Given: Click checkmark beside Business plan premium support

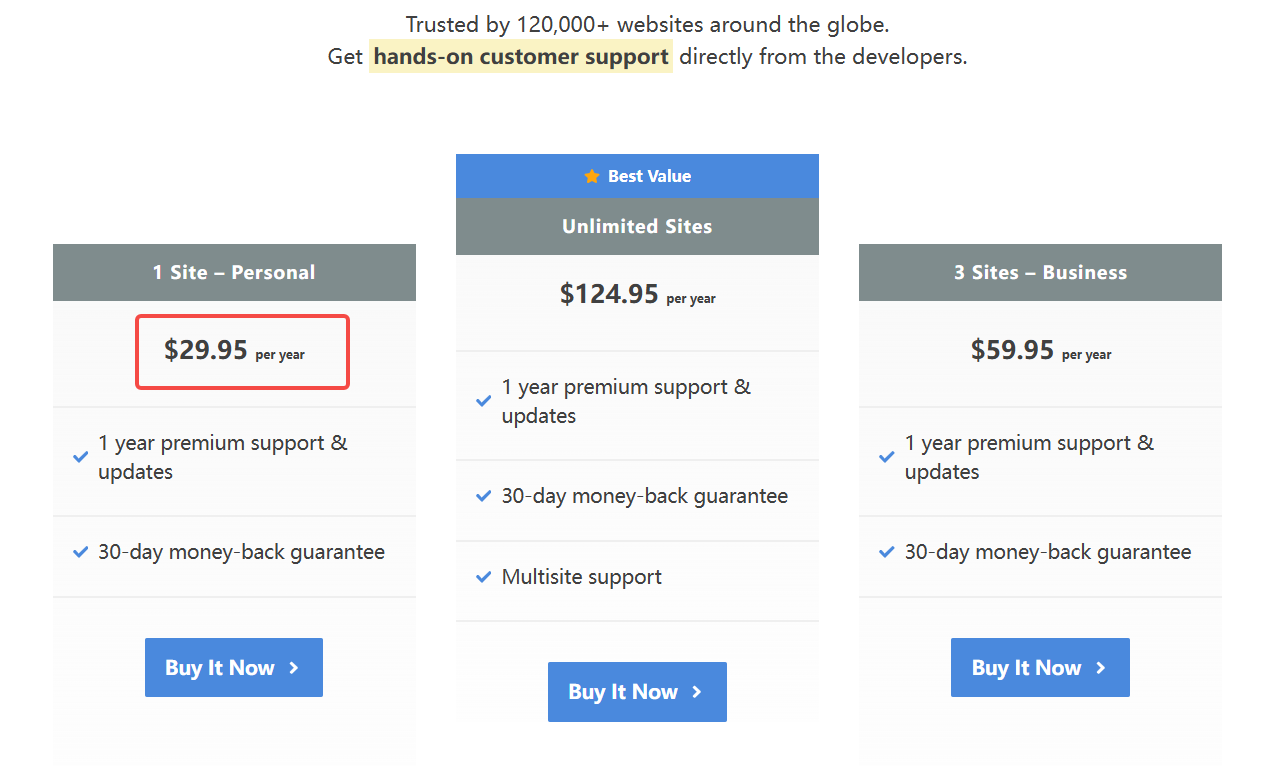Looking at the screenshot, I should click(x=886, y=457).
